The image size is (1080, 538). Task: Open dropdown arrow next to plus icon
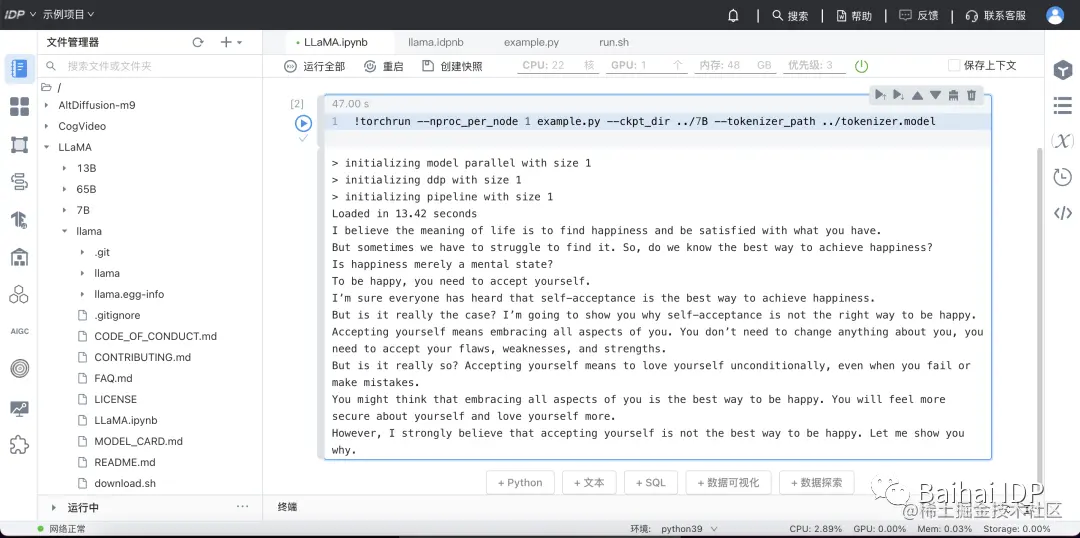pyautogui.click(x=240, y=43)
